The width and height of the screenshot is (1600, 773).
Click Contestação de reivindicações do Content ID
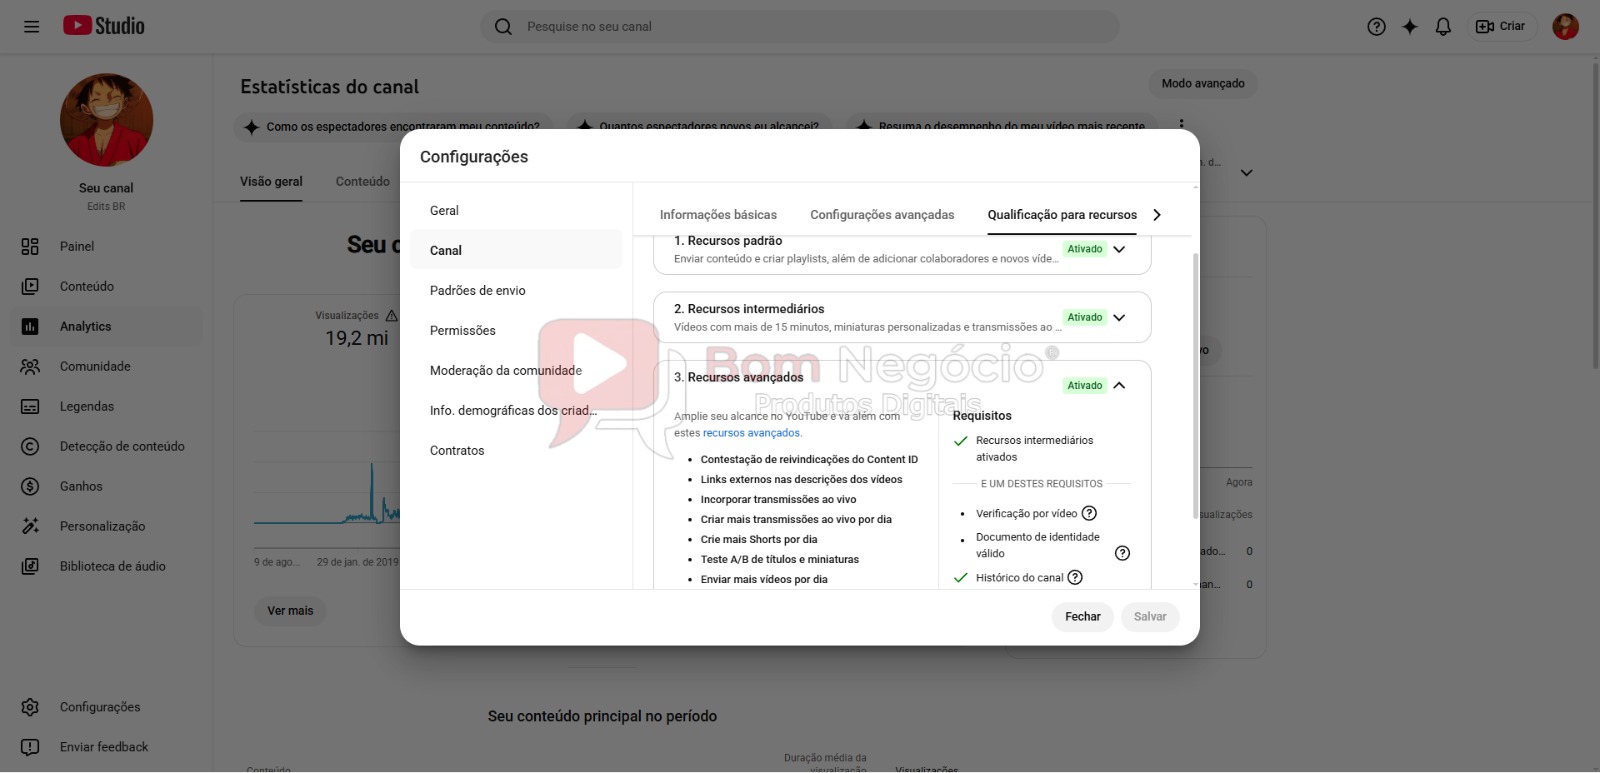point(809,459)
